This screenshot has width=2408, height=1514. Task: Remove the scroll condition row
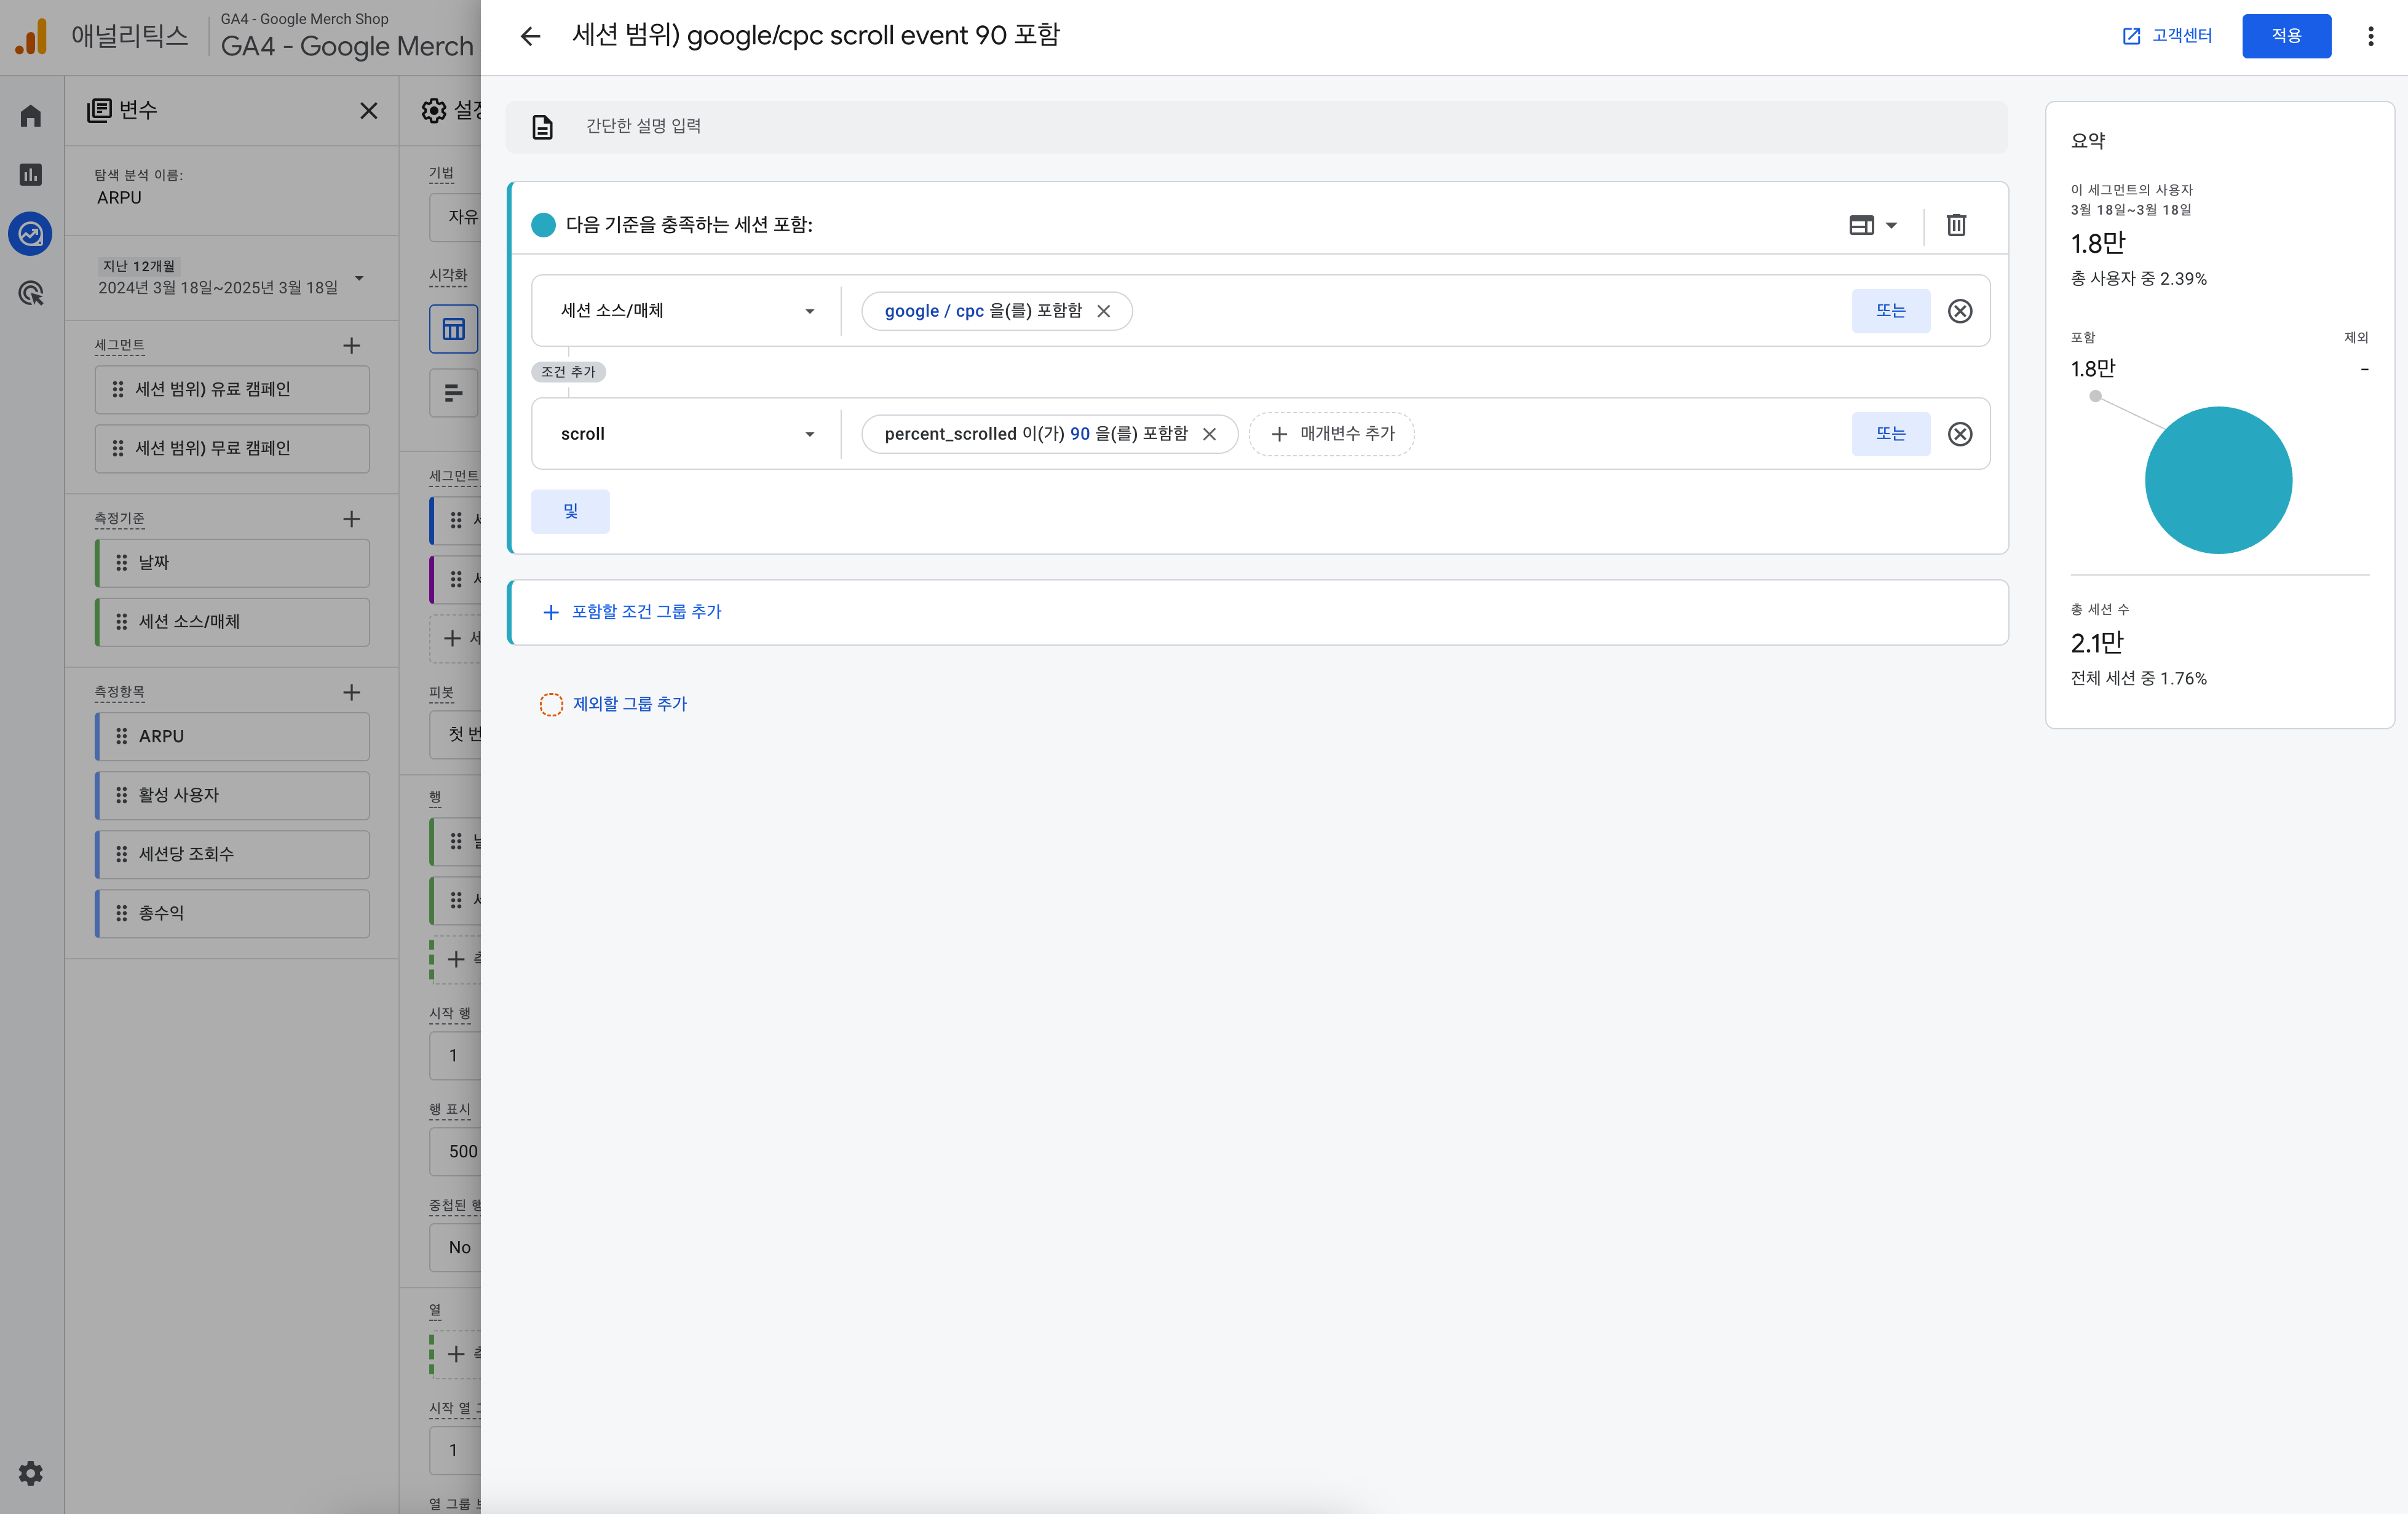(1959, 434)
